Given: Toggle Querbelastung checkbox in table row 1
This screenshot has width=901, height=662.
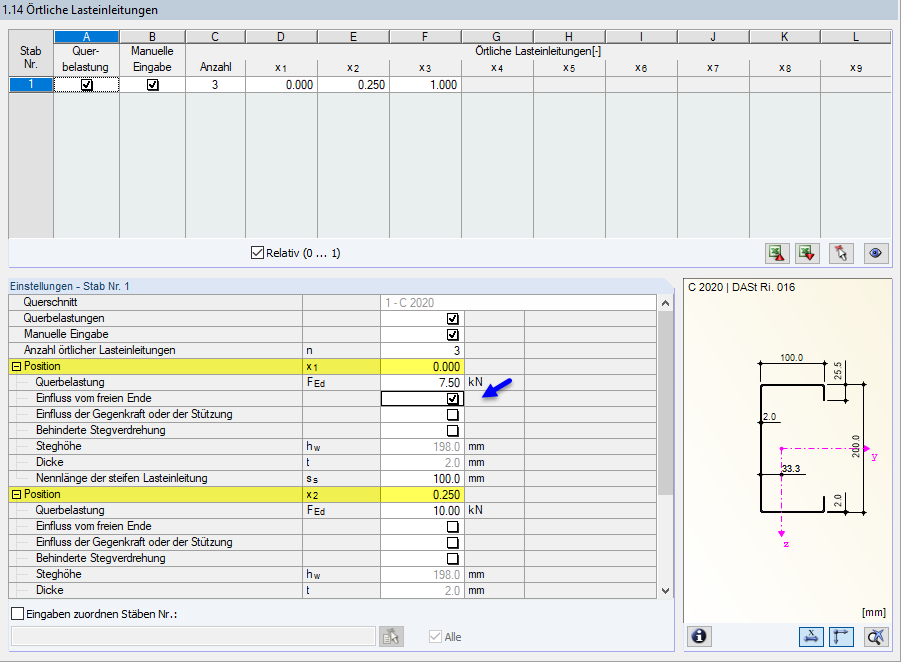Looking at the screenshot, I should (86, 85).
